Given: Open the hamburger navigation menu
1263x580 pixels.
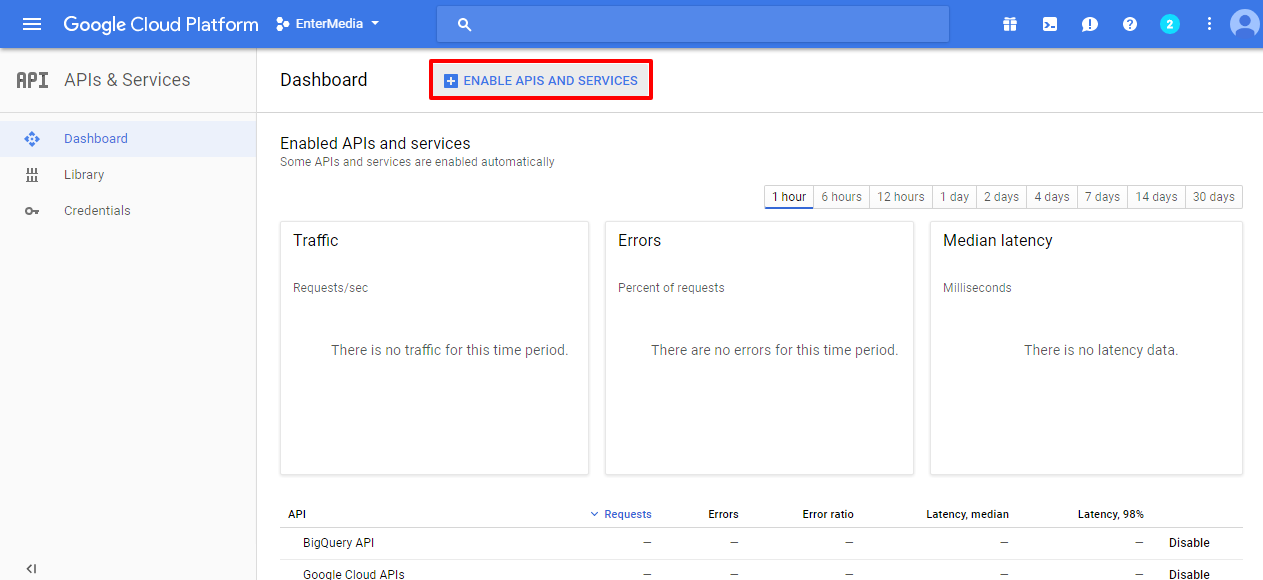Looking at the screenshot, I should [x=32, y=24].
